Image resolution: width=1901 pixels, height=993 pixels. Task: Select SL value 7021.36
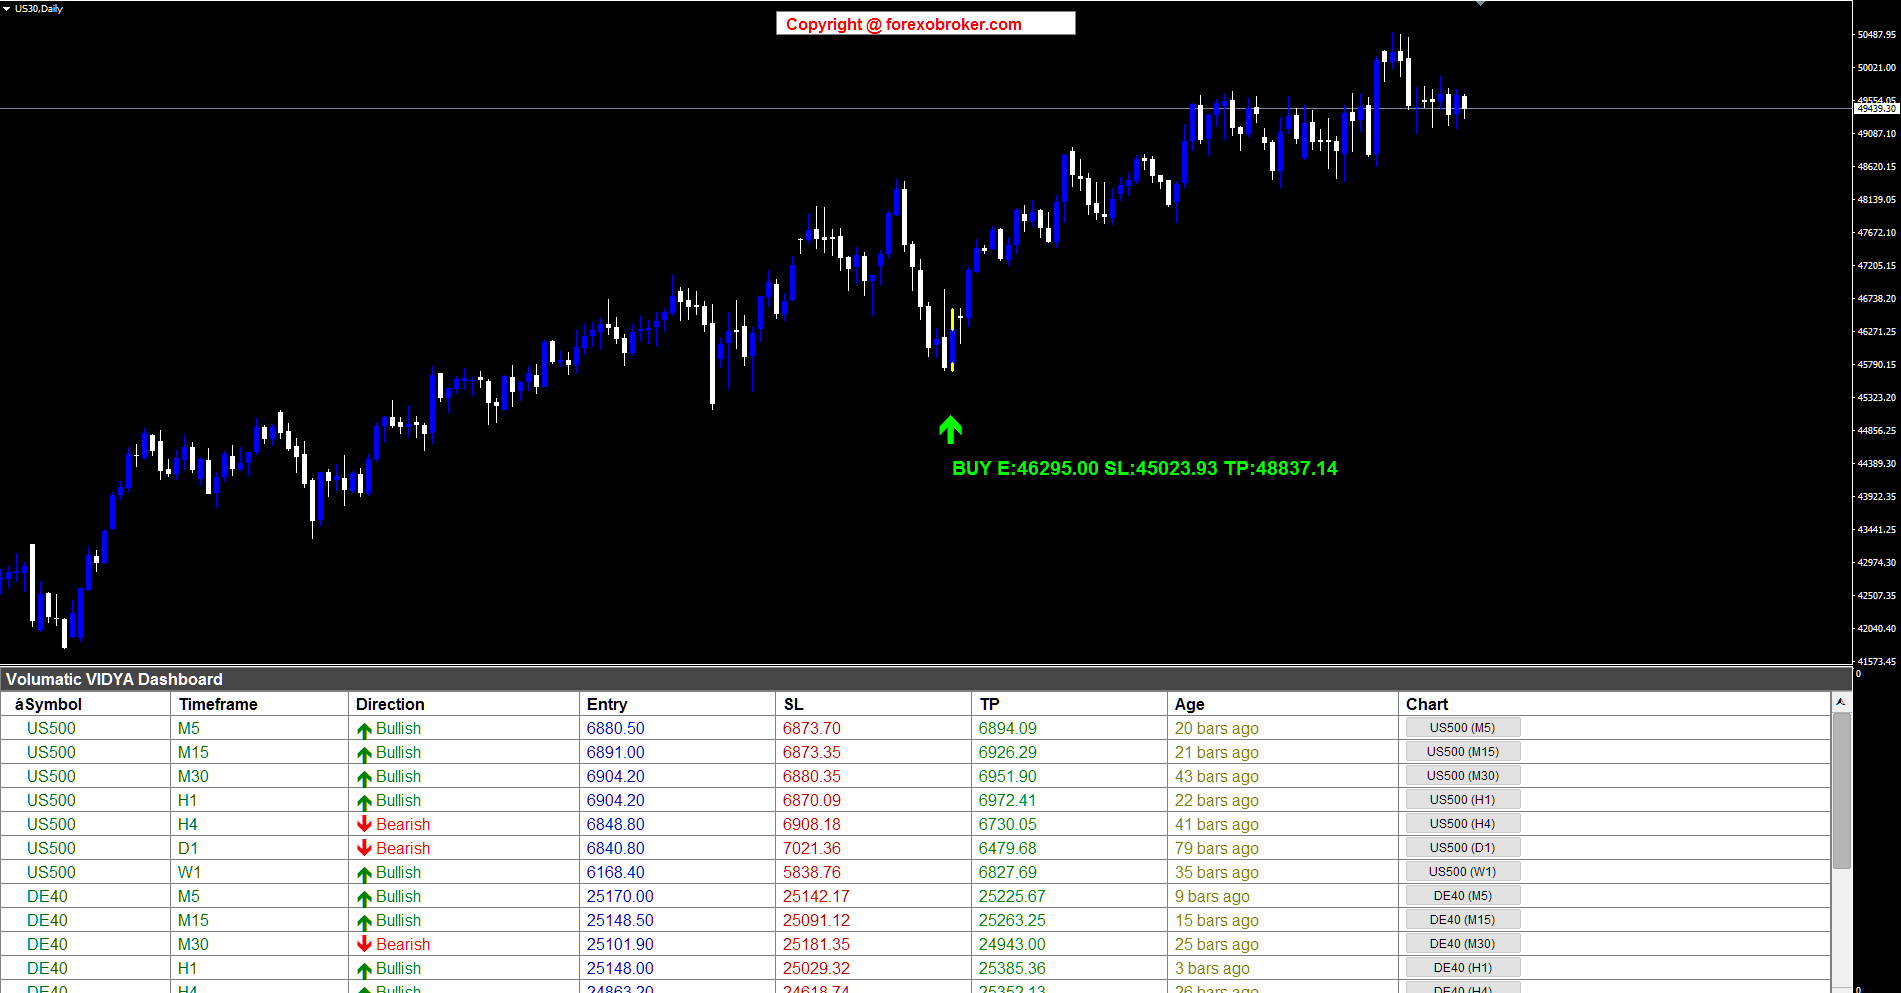point(811,848)
